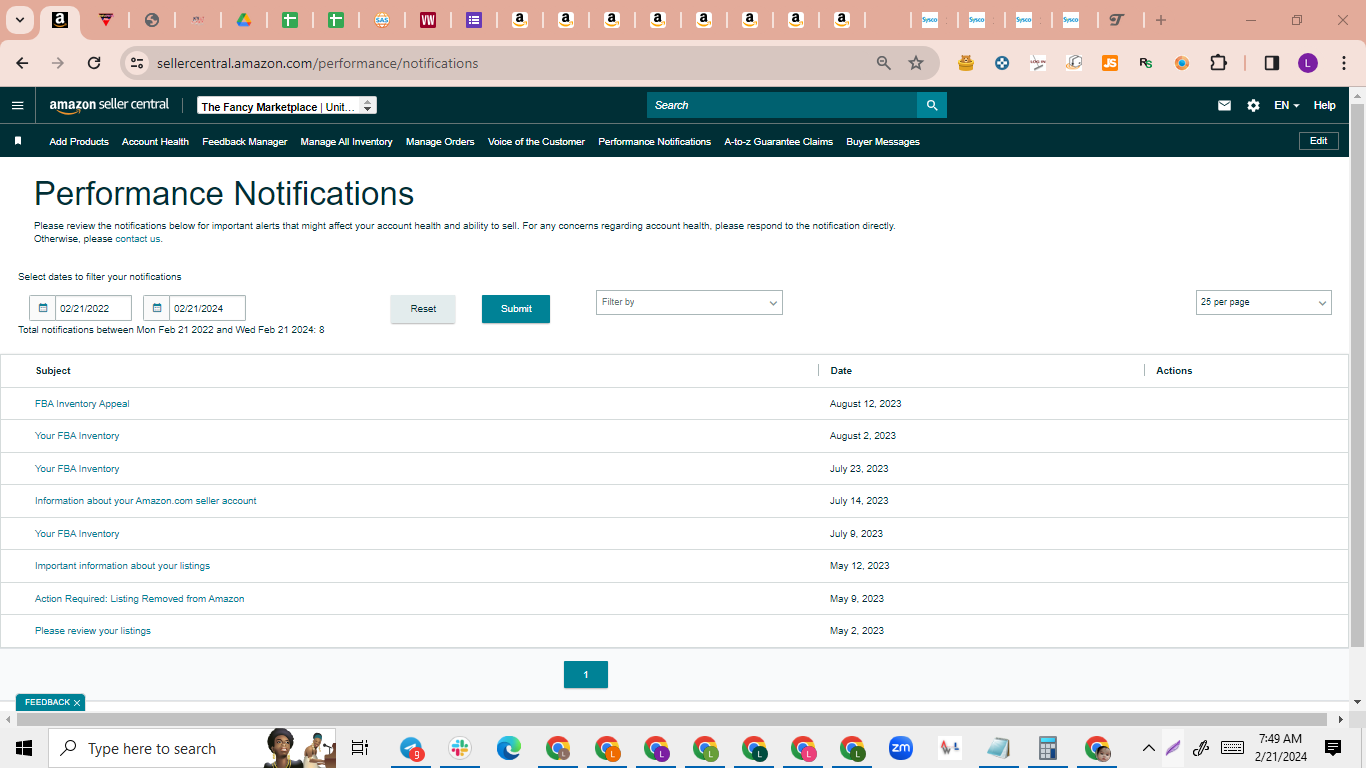Reset the date filter
The width and height of the screenshot is (1366, 768).
coord(423,309)
